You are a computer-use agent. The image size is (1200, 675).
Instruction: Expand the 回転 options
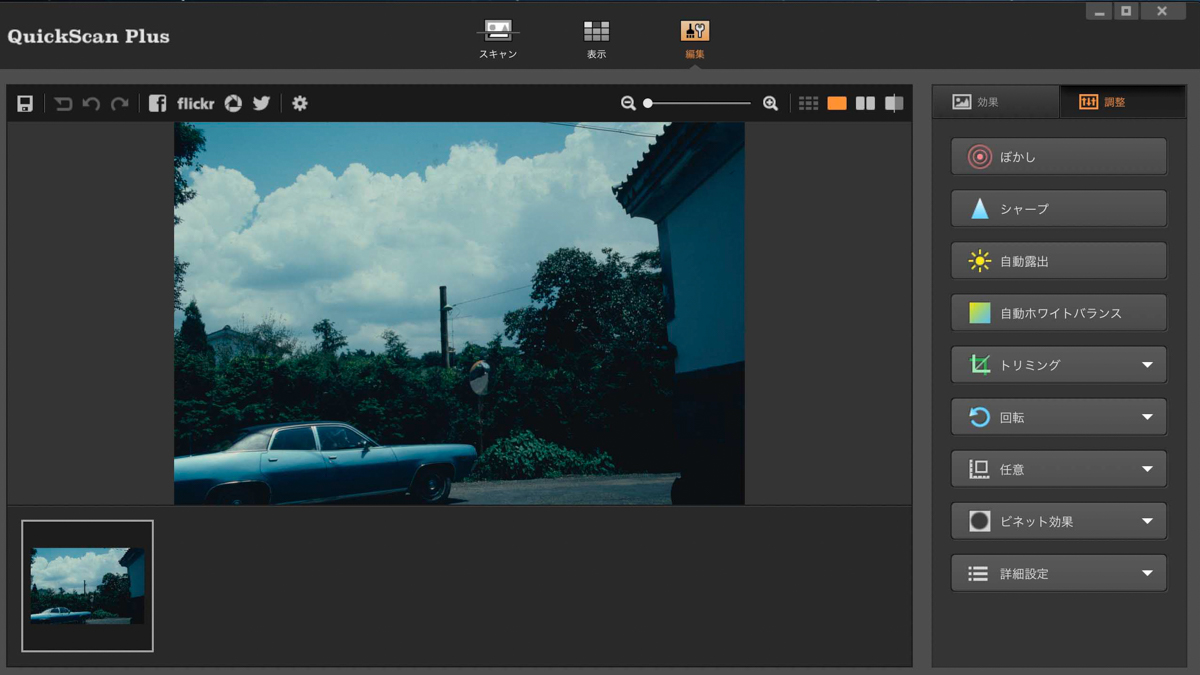(1059, 417)
